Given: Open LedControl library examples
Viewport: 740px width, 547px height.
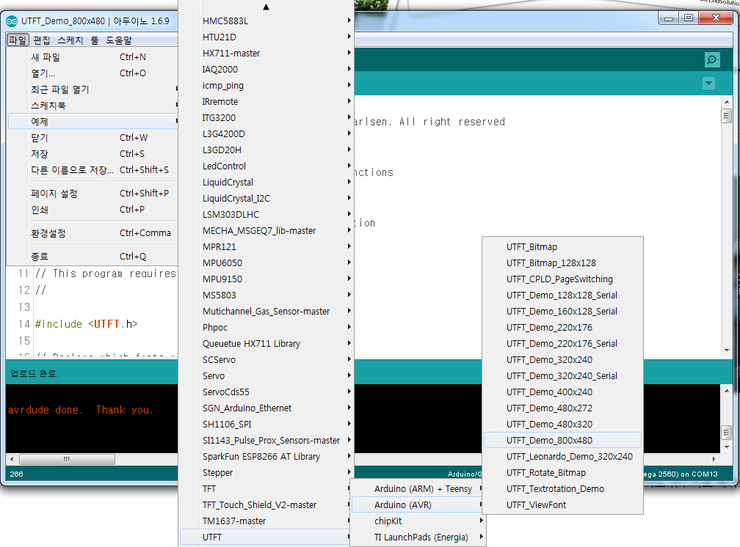Looking at the screenshot, I should pos(266,166).
